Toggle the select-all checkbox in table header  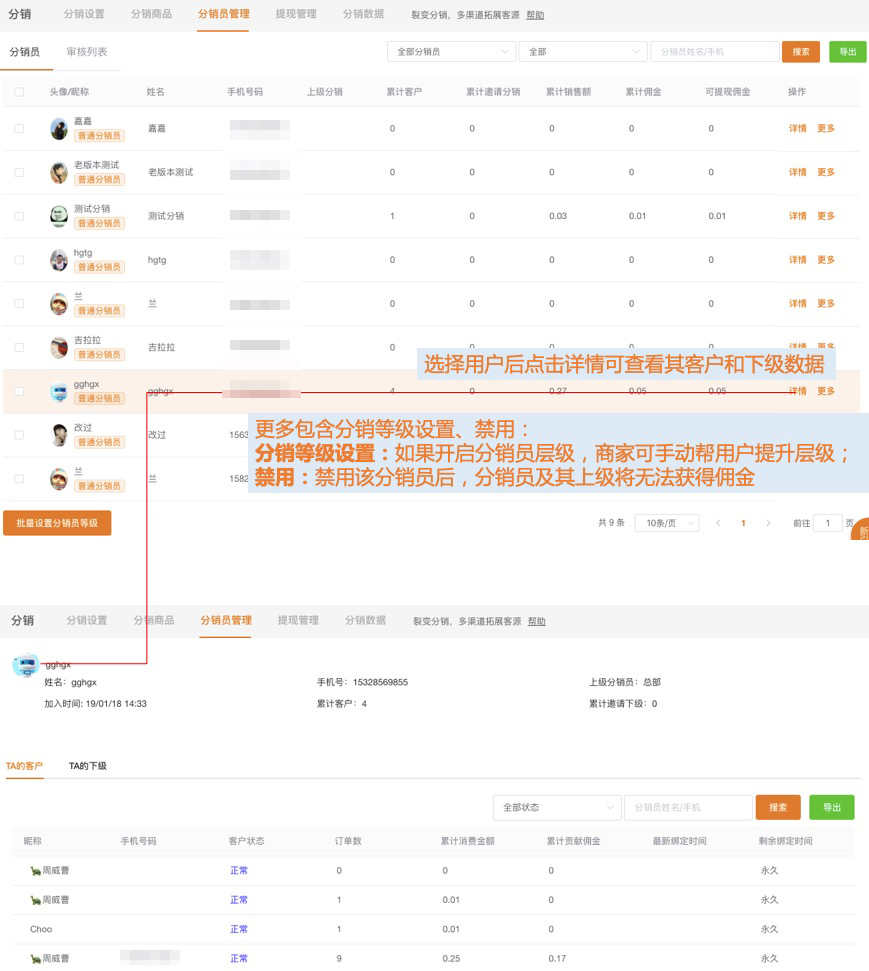19,92
